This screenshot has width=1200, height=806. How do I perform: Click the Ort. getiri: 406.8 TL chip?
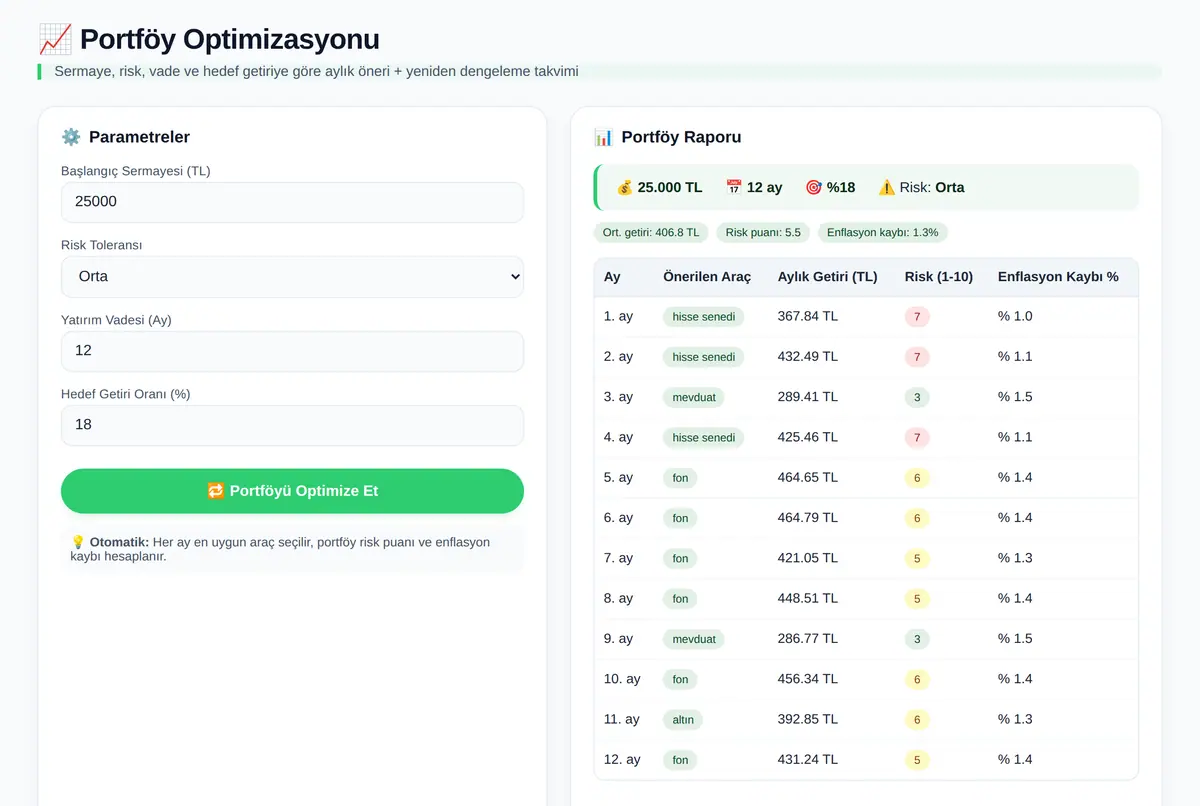[x=651, y=232]
